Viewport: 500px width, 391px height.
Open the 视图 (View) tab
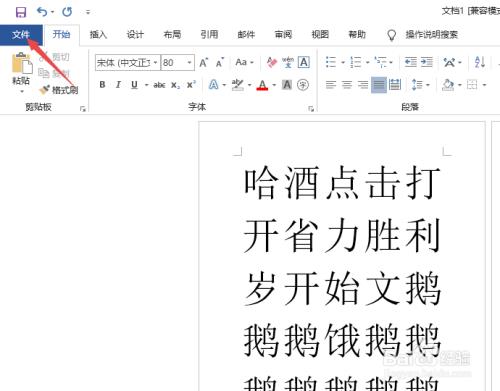coord(320,34)
